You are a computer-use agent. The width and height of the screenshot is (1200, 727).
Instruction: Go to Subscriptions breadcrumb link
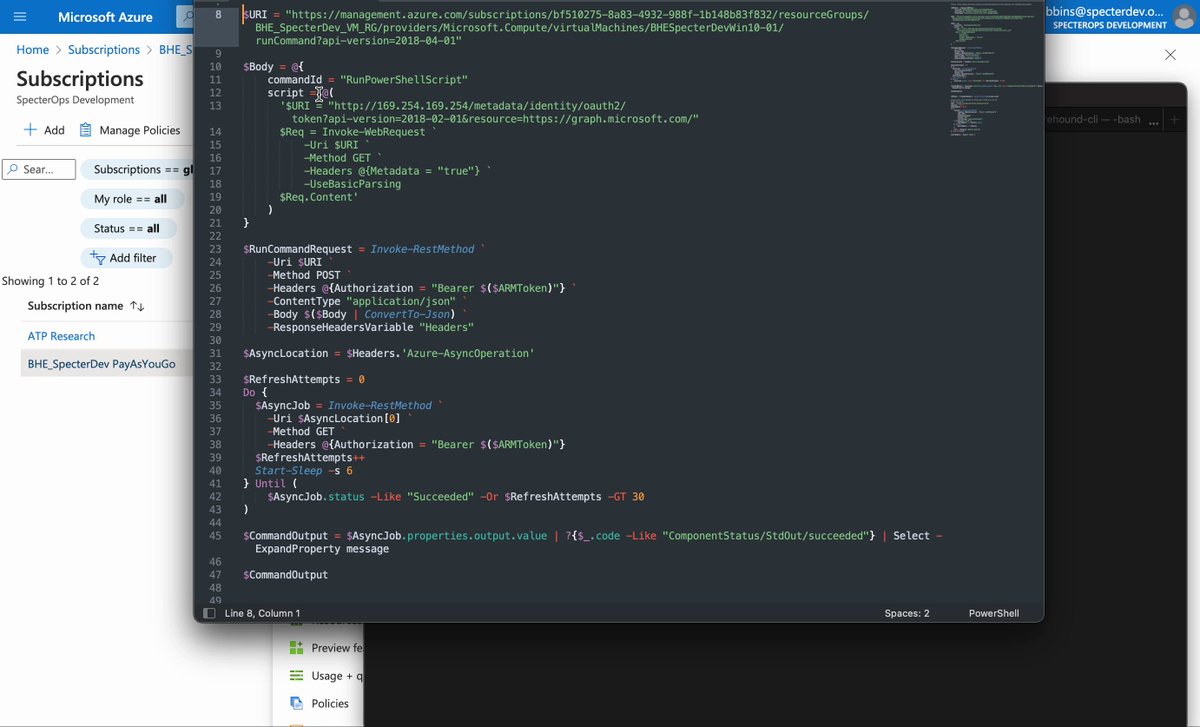104,49
